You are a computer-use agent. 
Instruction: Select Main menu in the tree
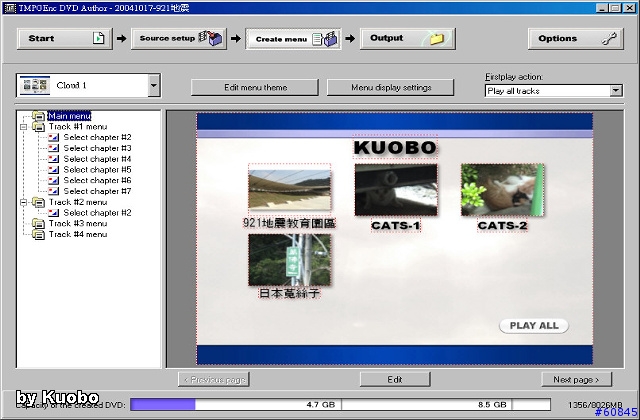point(69,116)
